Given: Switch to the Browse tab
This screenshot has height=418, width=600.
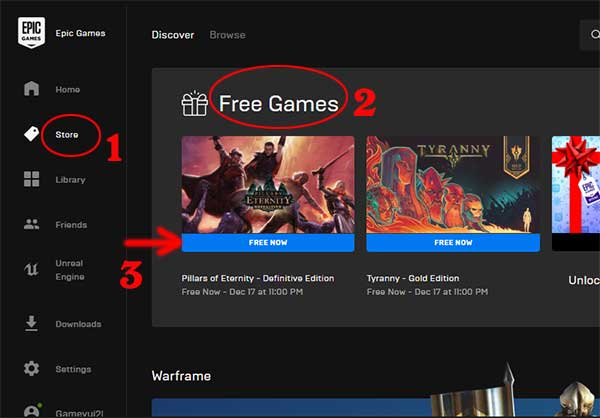Looking at the screenshot, I should tap(227, 35).
